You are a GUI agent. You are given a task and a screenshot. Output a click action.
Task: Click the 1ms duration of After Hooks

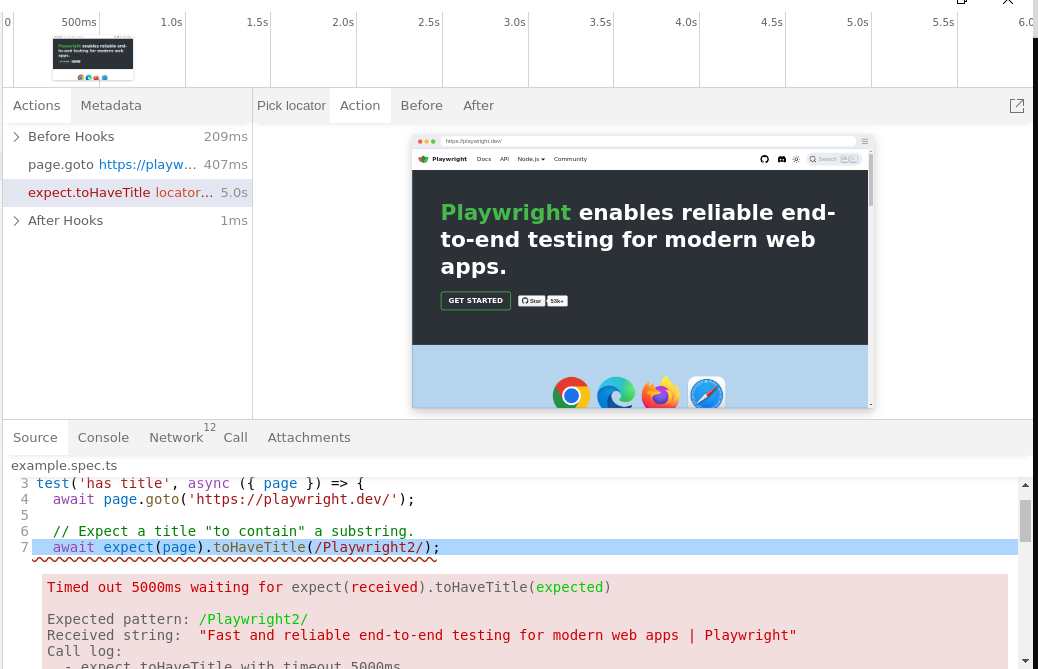(x=234, y=221)
